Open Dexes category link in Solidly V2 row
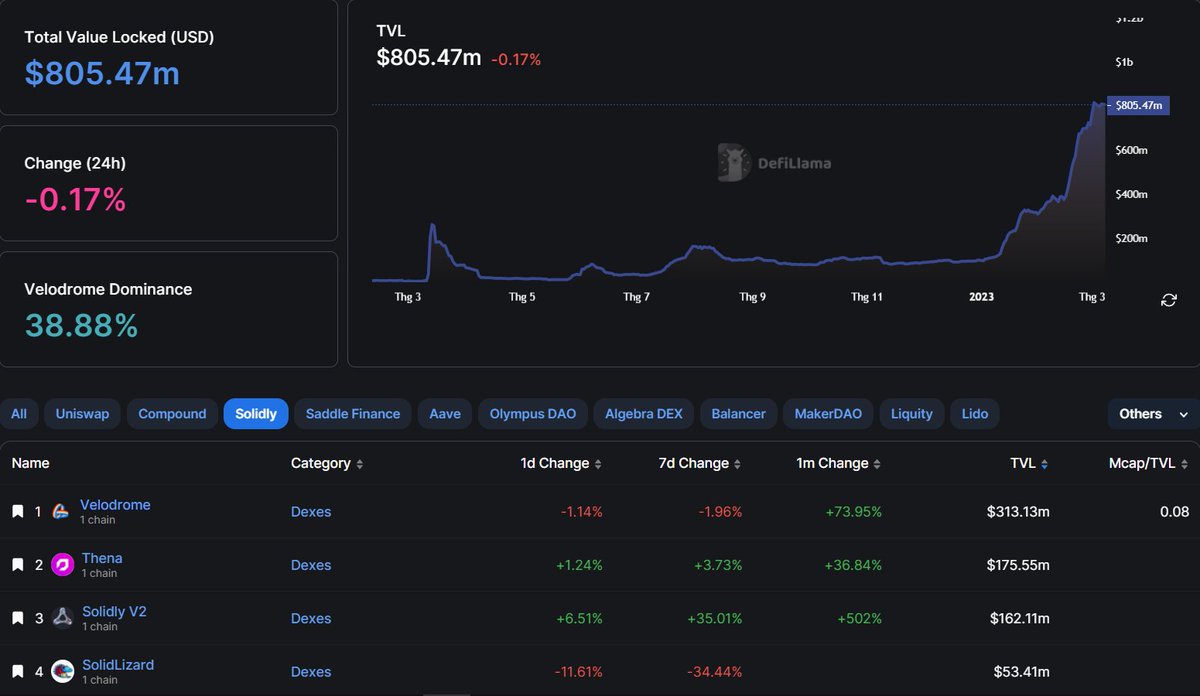Viewport: 1200px width, 696px height. pyautogui.click(x=311, y=618)
